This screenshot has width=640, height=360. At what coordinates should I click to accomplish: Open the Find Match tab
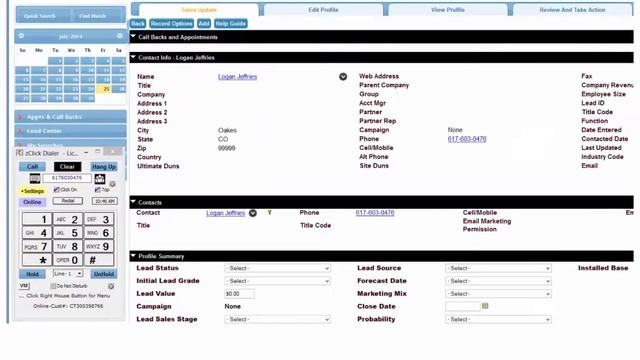tap(93, 16)
